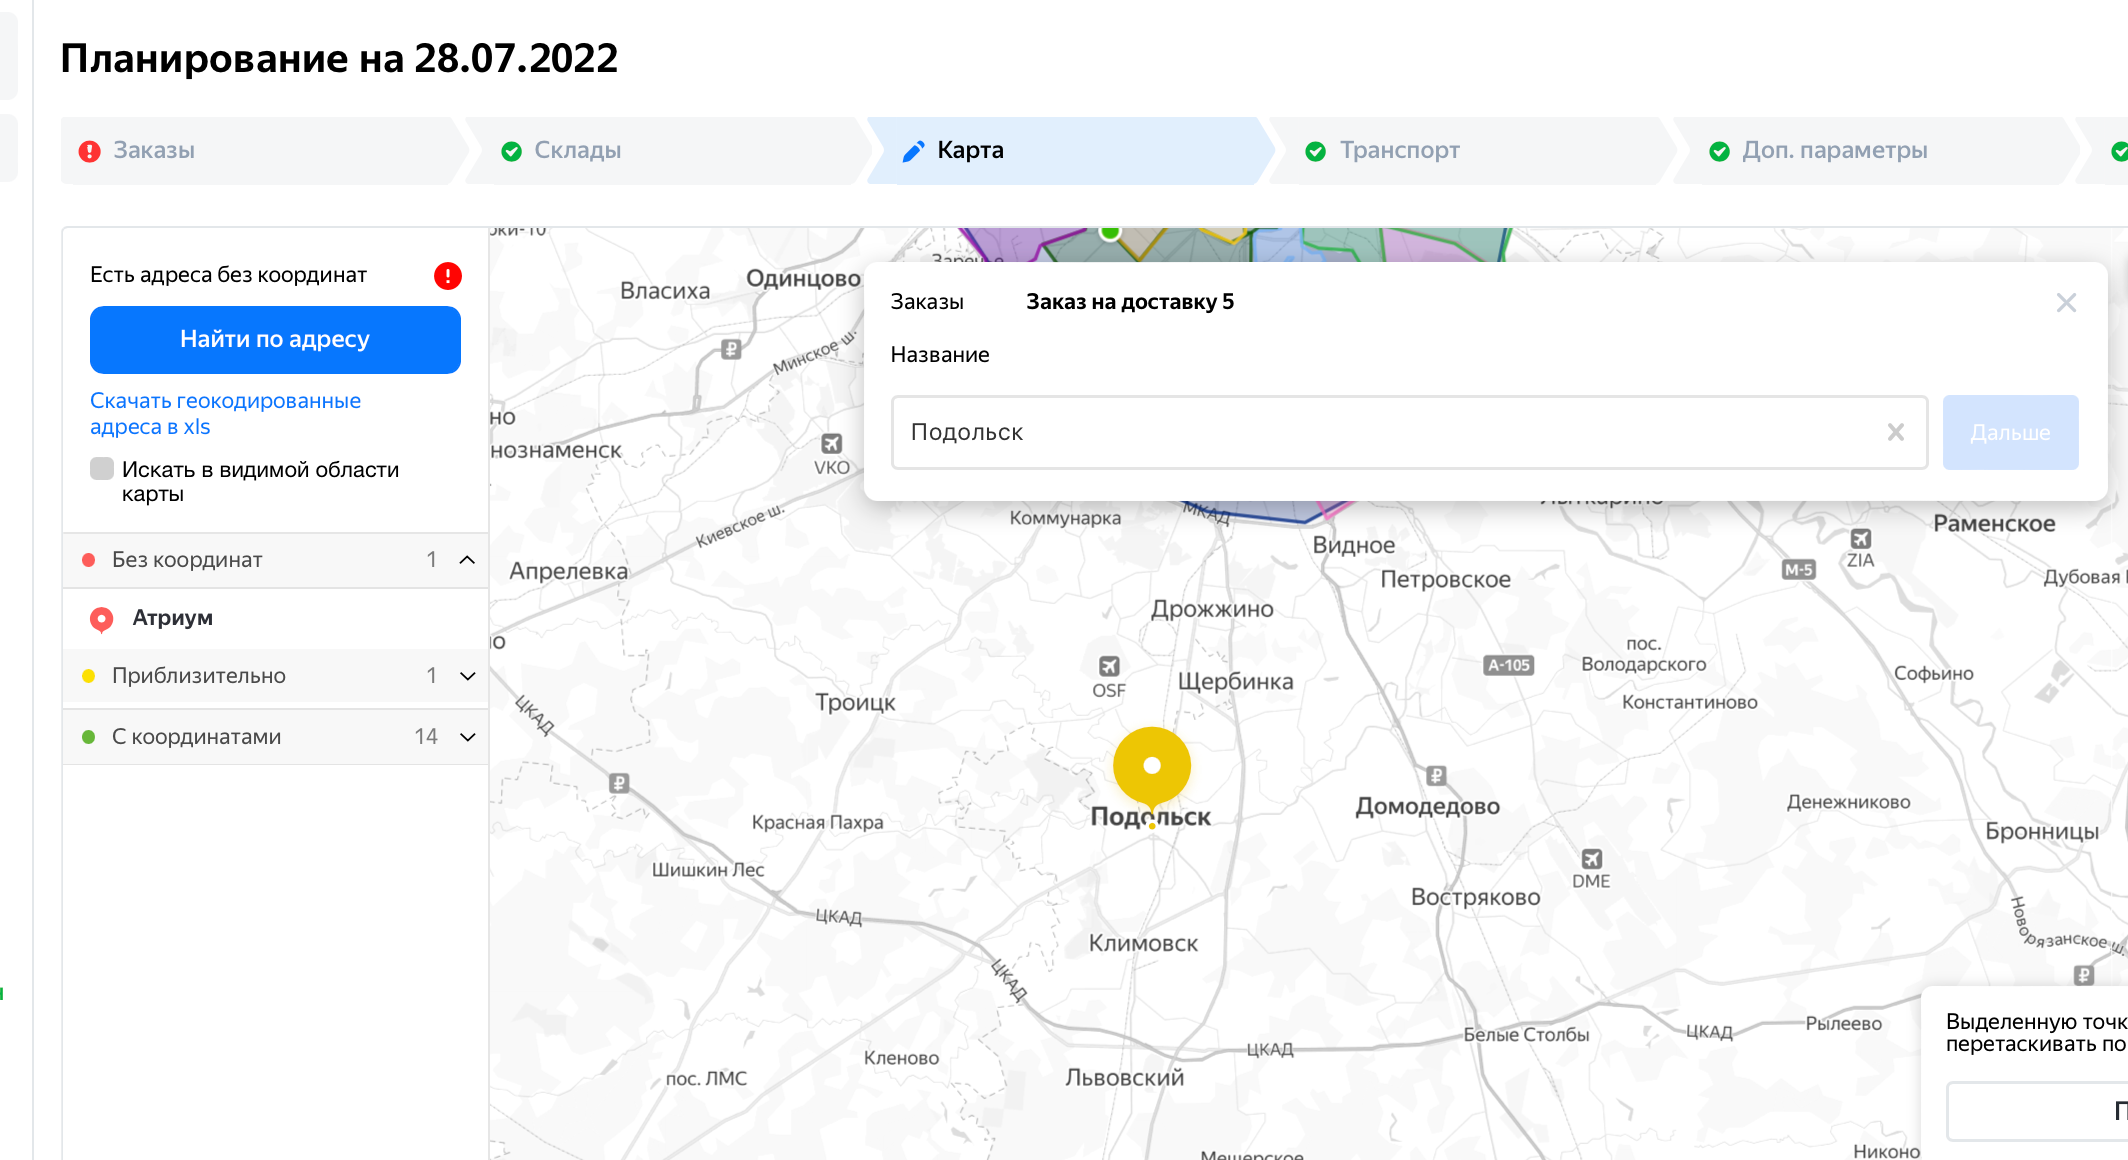The height and width of the screenshot is (1160, 2128).
Task: Click the Красная Пахра label on the map
Action: coord(817,822)
